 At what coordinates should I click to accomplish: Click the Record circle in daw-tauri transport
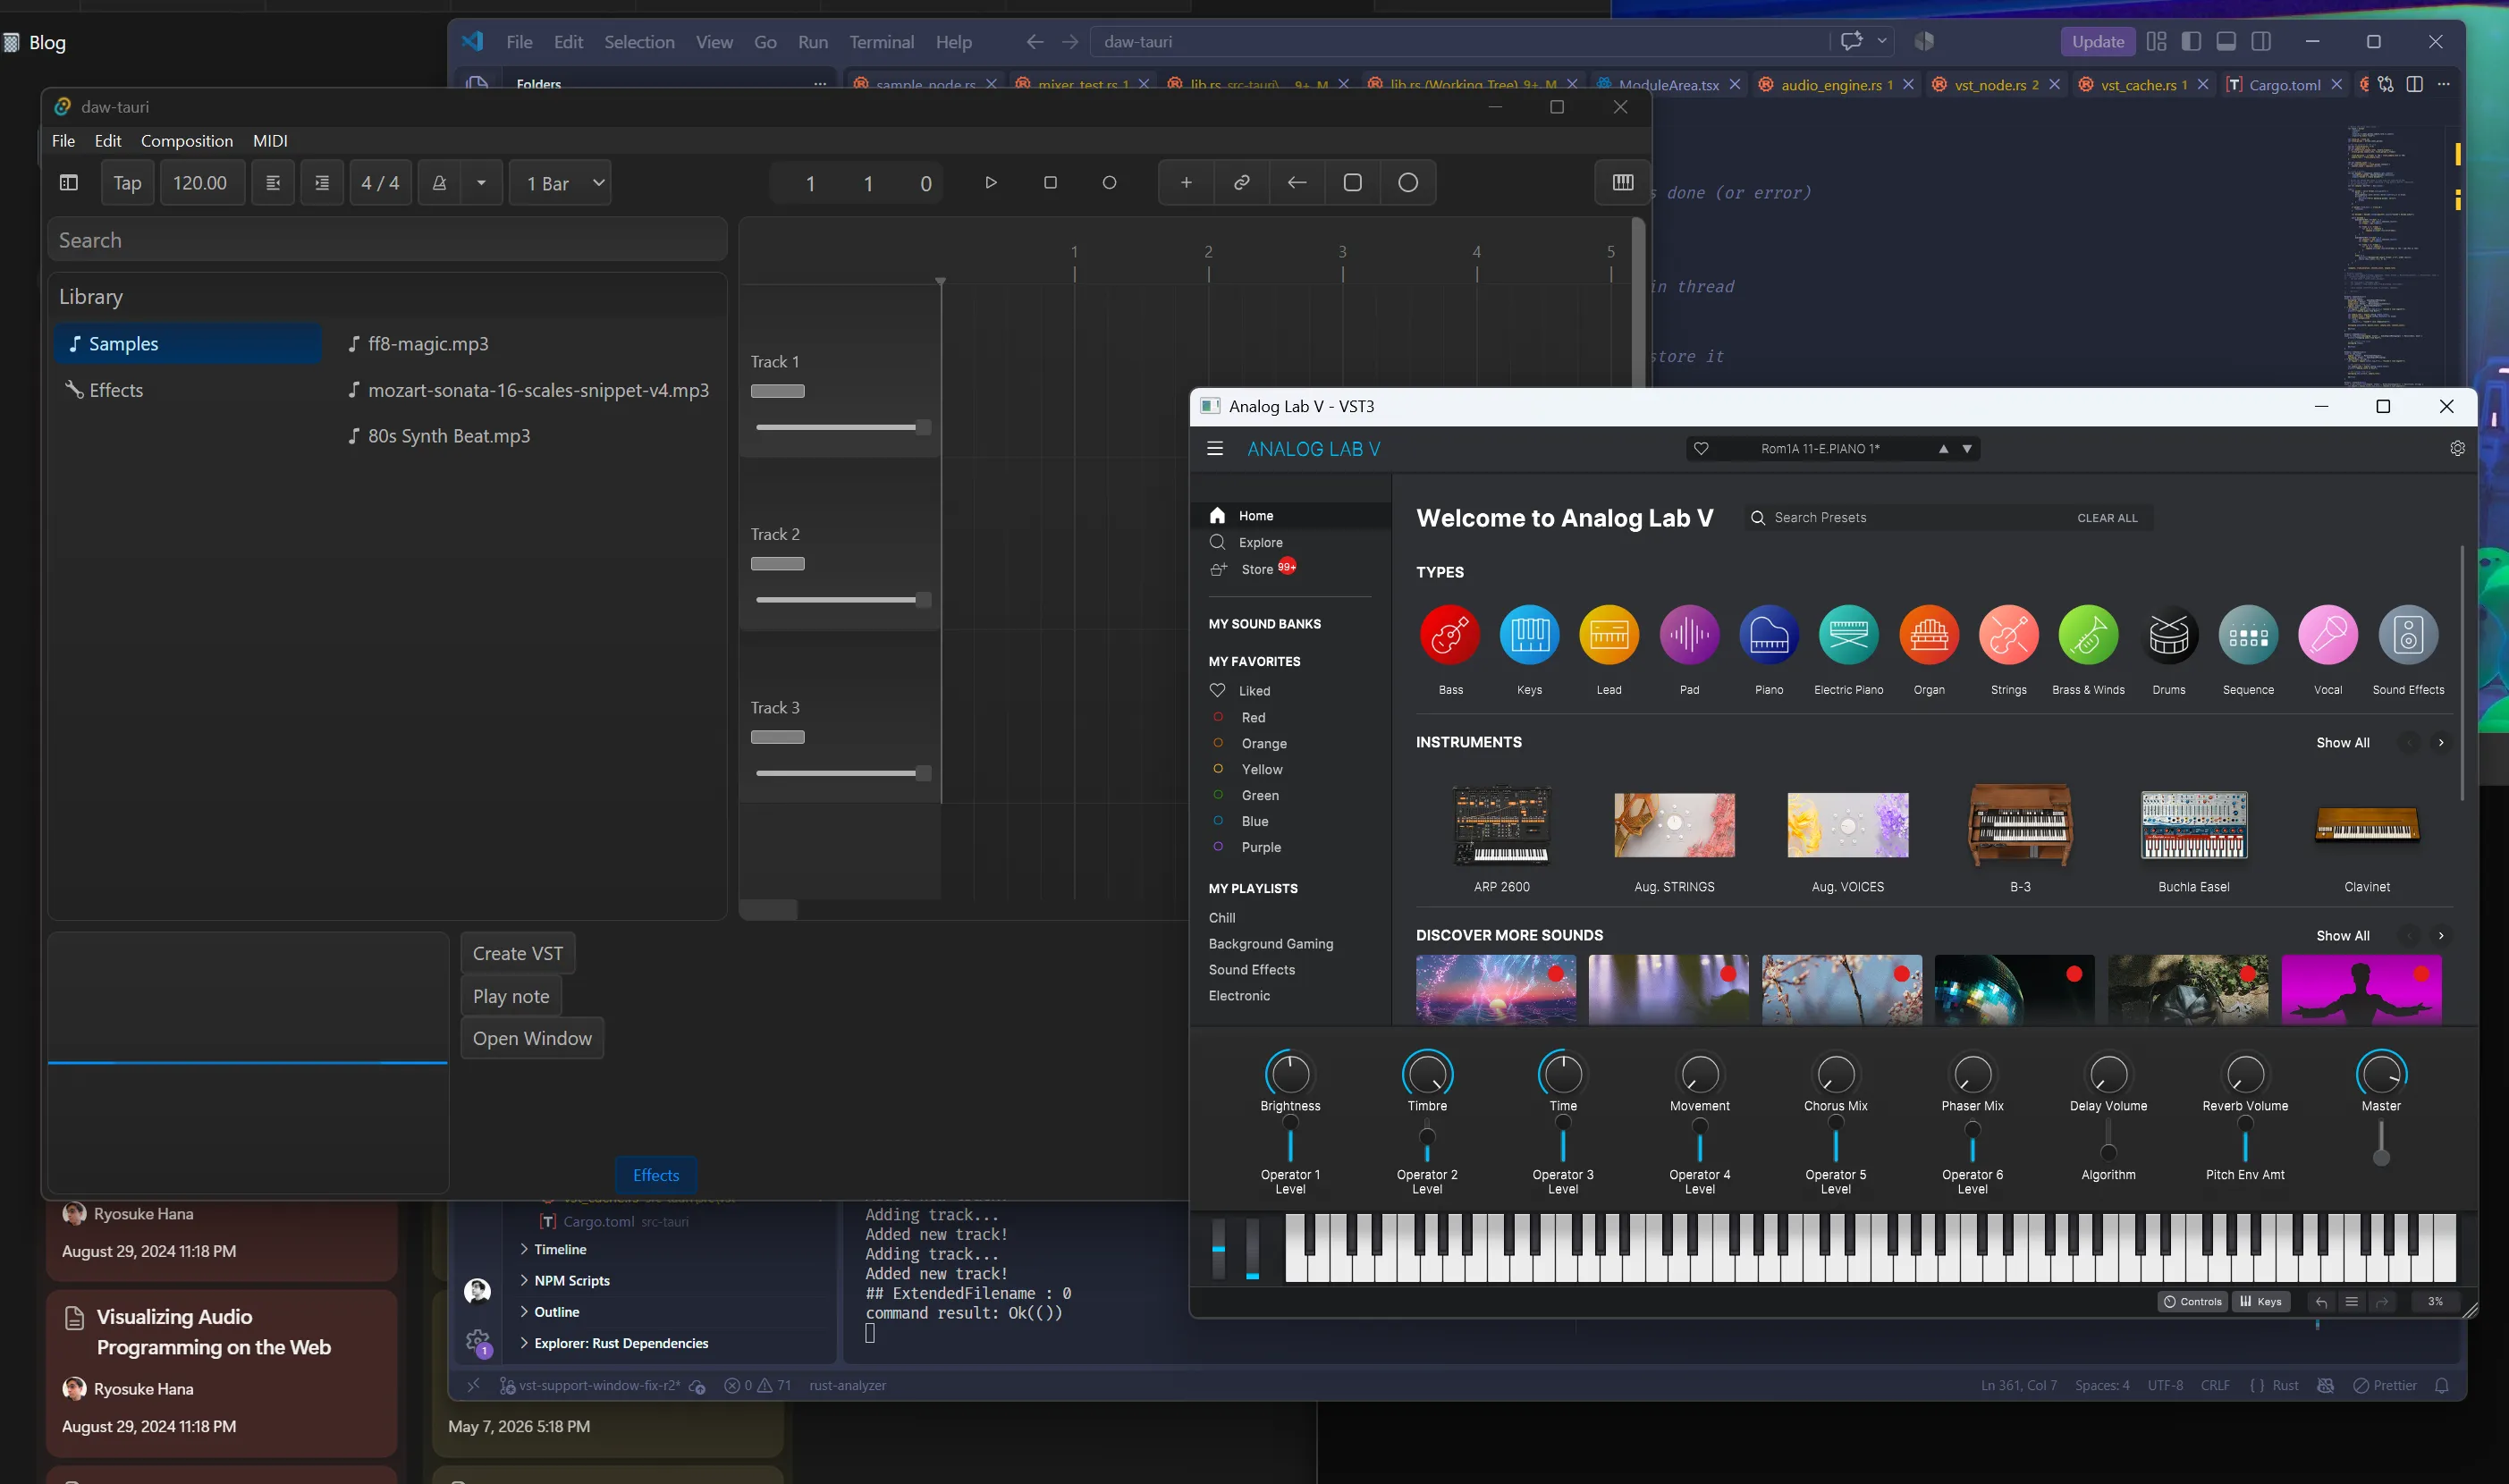coord(1109,183)
